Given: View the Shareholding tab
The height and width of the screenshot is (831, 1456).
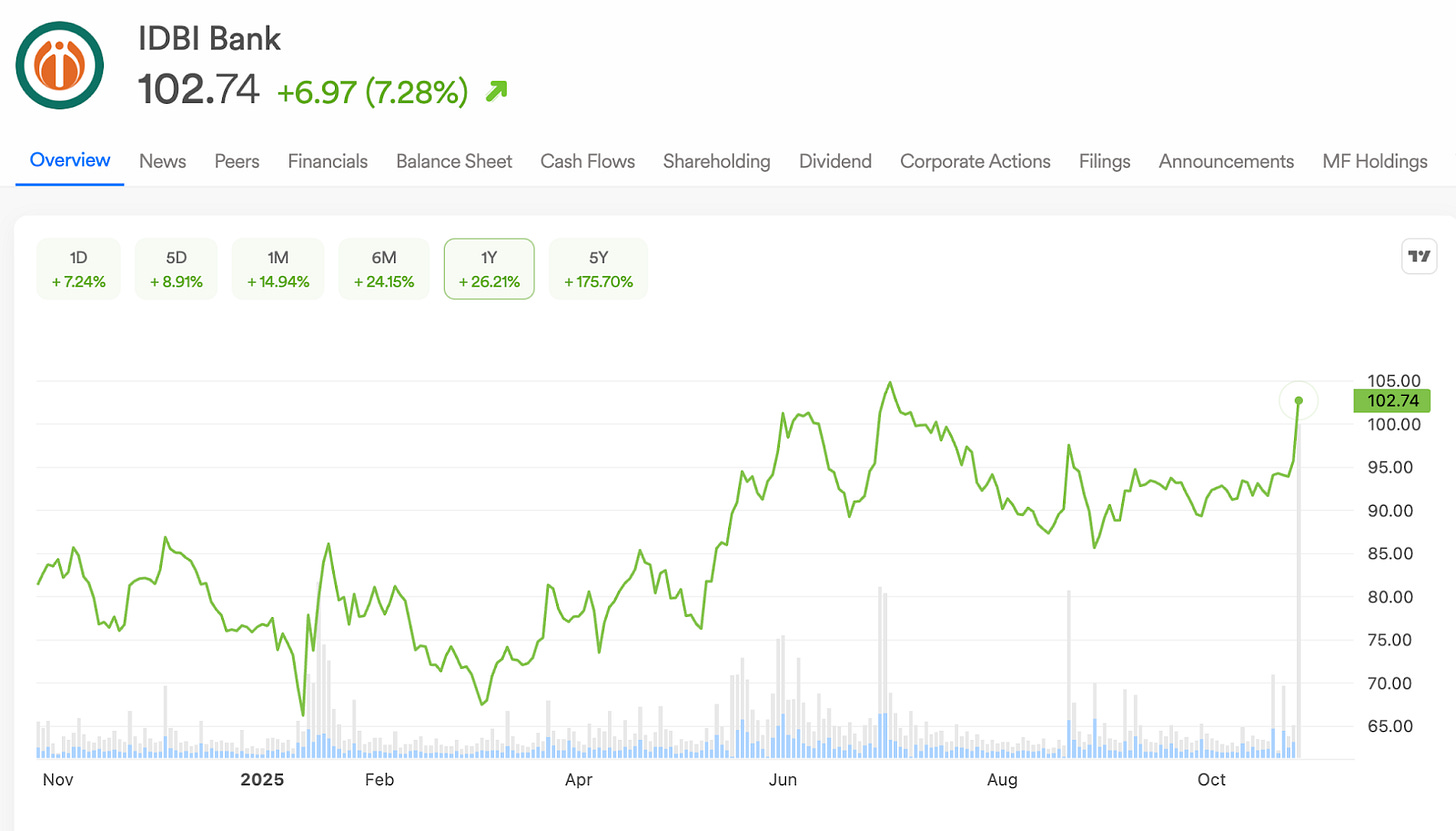Looking at the screenshot, I should tap(717, 161).
